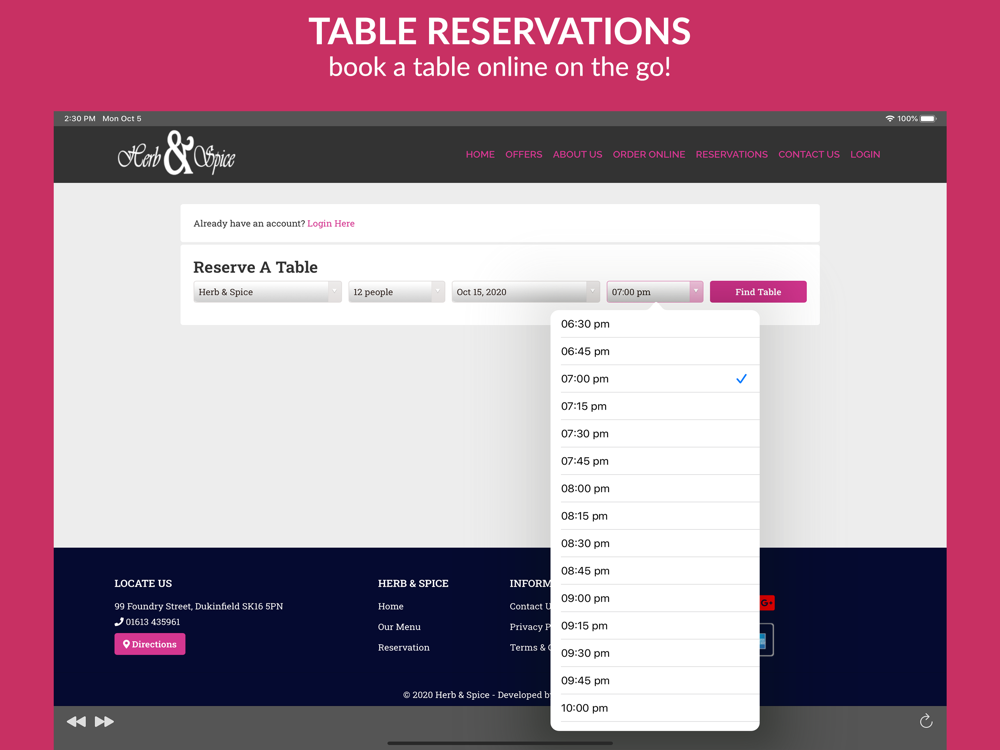
Task: Open ORDER ONLINE in navigation
Action: 649,154
